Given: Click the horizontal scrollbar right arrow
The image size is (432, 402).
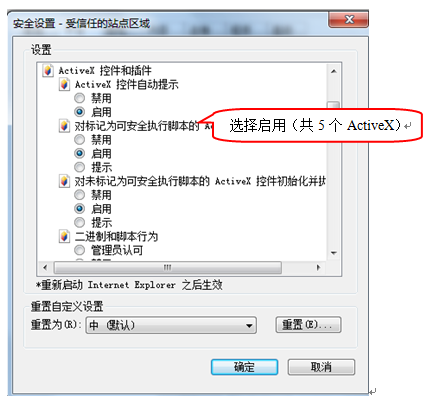Looking at the screenshot, I should (x=318, y=267).
